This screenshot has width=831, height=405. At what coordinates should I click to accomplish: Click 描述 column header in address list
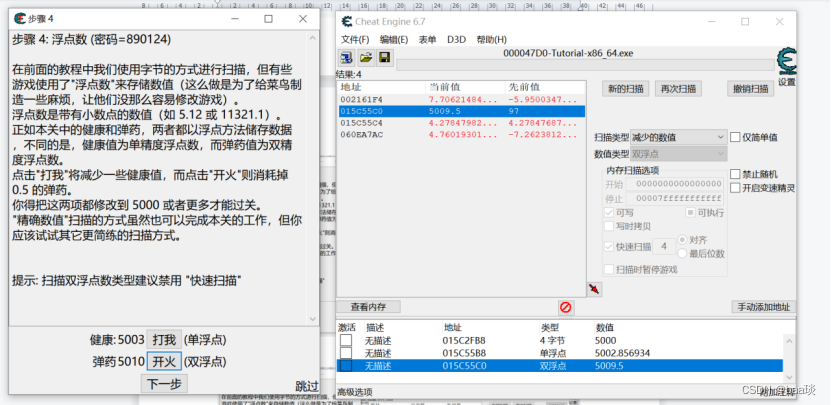tap(375, 328)
